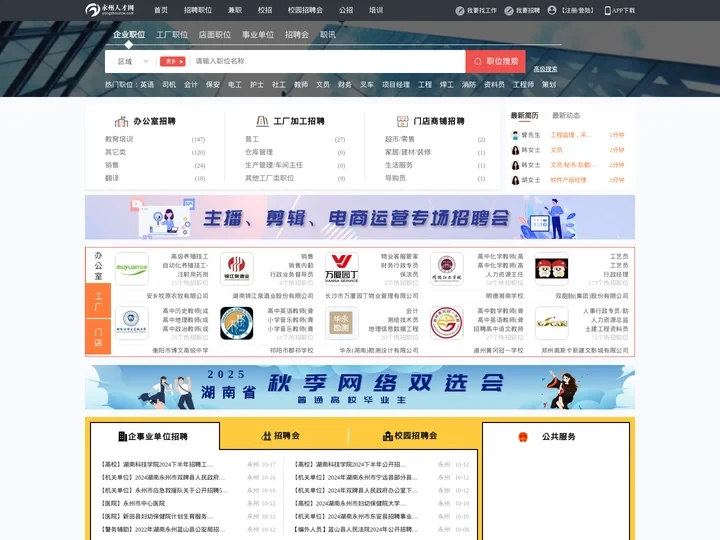Click 家居/建材/装修 category
The width and height of the screenshot is (720, 540).
(x=408, y=152)
